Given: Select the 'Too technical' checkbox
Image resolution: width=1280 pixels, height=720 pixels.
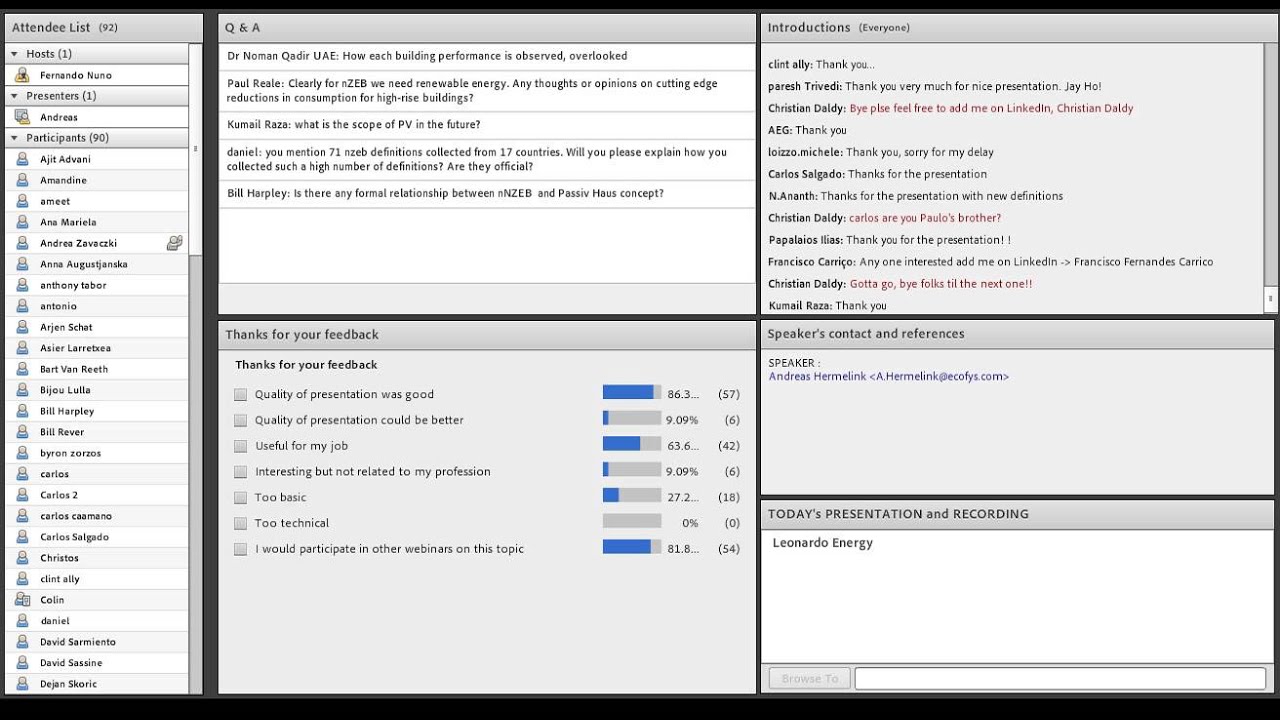Looking at the screenshot, I should point(240,523).
